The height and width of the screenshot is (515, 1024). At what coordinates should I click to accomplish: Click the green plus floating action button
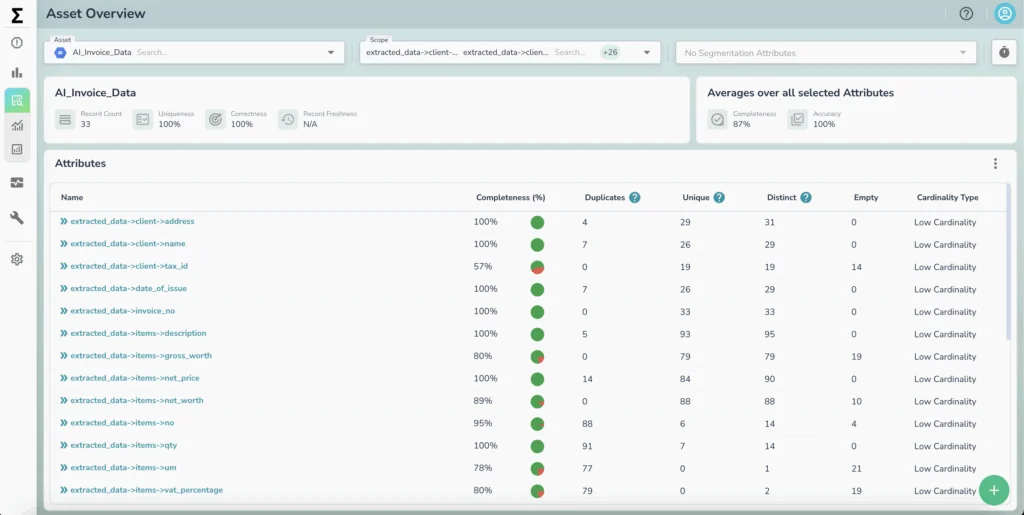click(x=993, y=489)
